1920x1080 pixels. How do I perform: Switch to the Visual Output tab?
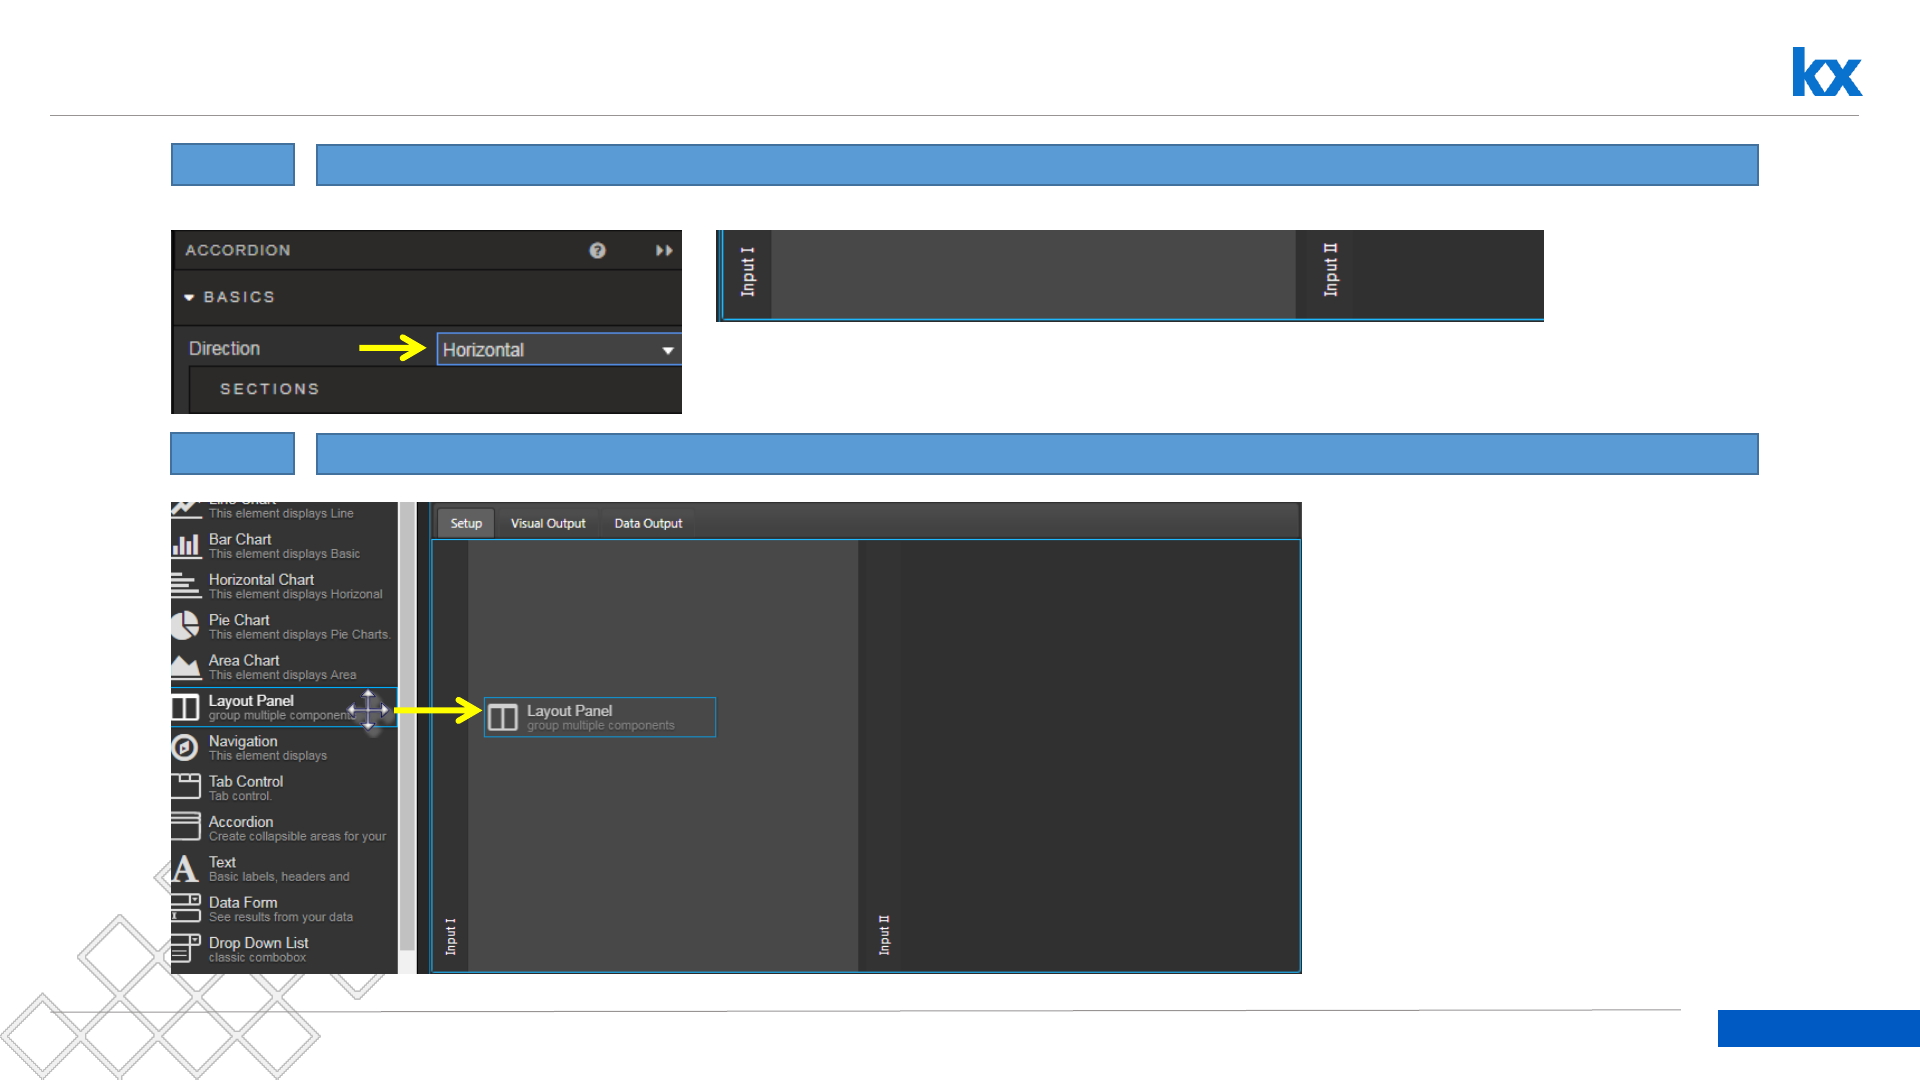[548, 523]
